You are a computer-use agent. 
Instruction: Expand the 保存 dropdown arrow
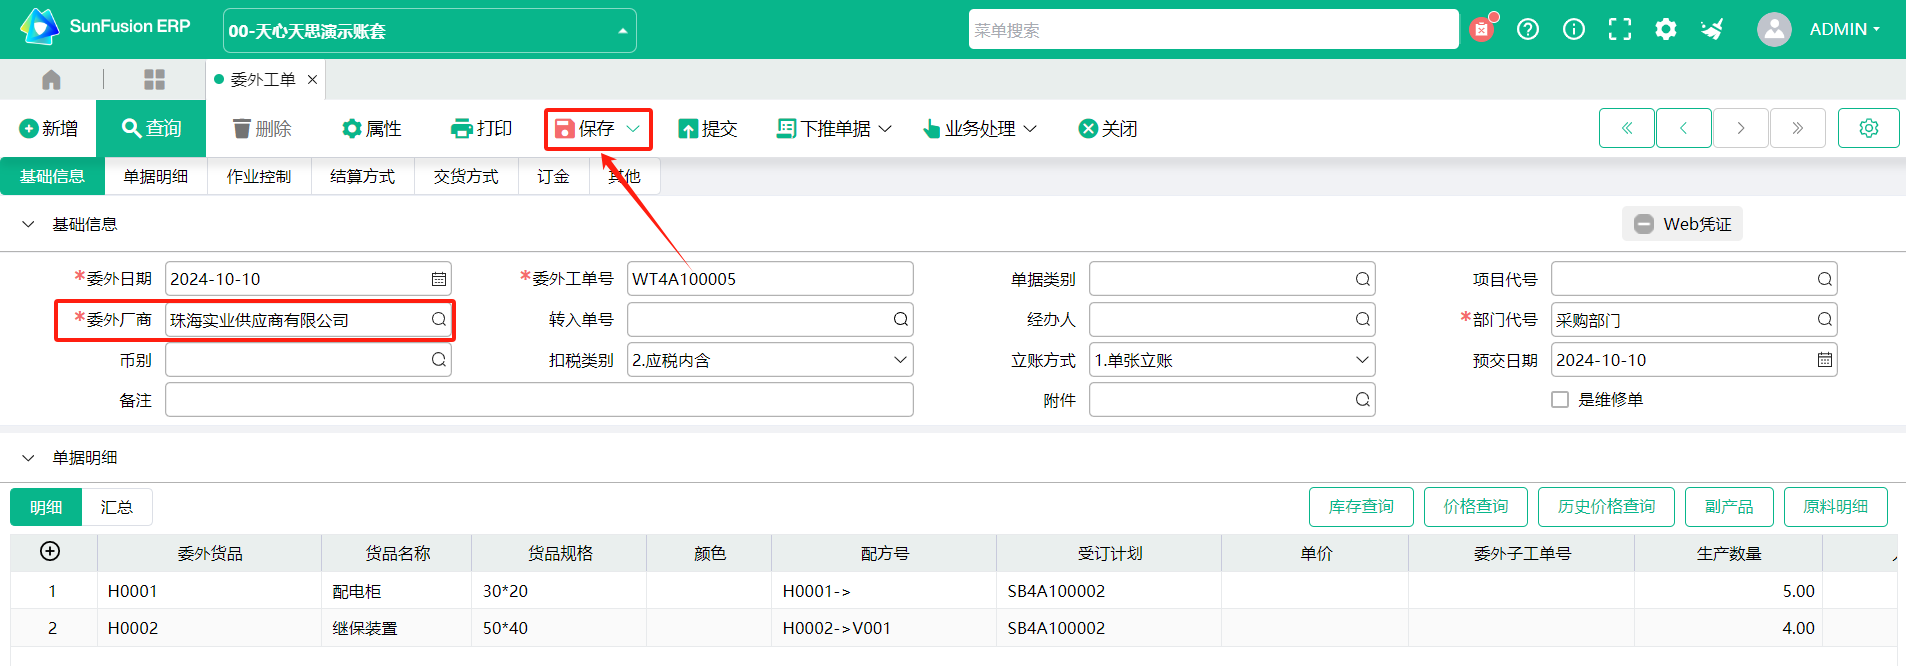(633, 129)
